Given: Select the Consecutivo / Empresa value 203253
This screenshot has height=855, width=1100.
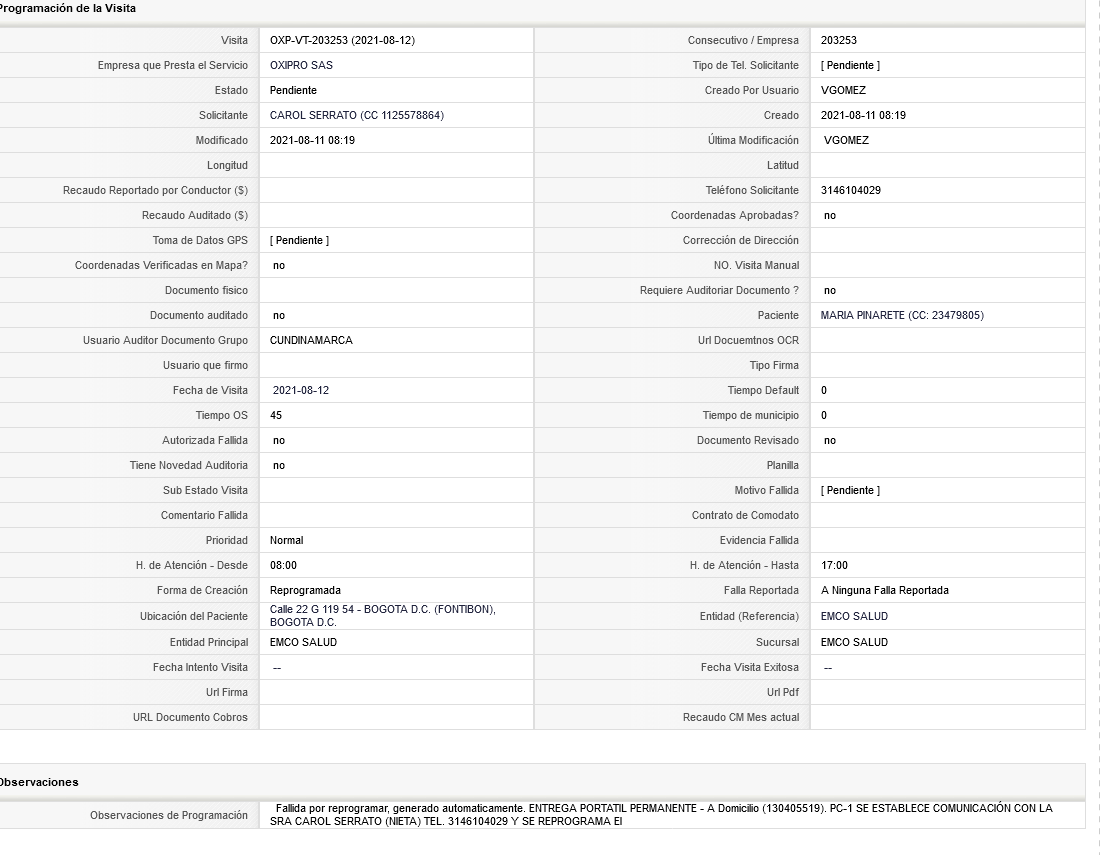Looking at the screenshot, I should [x=838, y=41].
